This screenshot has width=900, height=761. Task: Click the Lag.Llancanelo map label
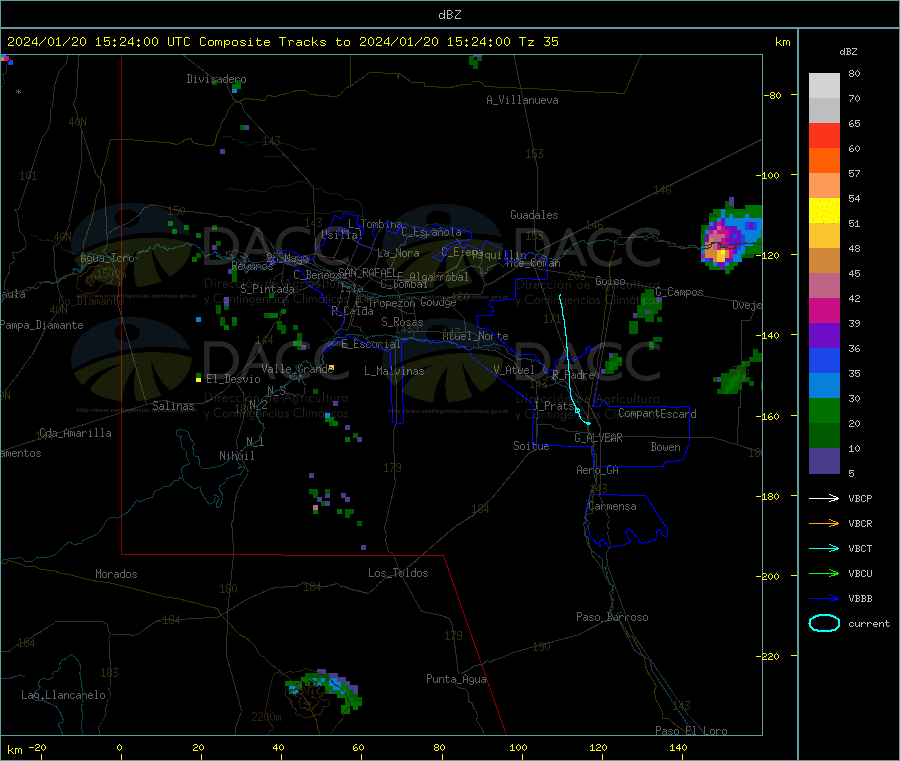(x=63, y=695)
